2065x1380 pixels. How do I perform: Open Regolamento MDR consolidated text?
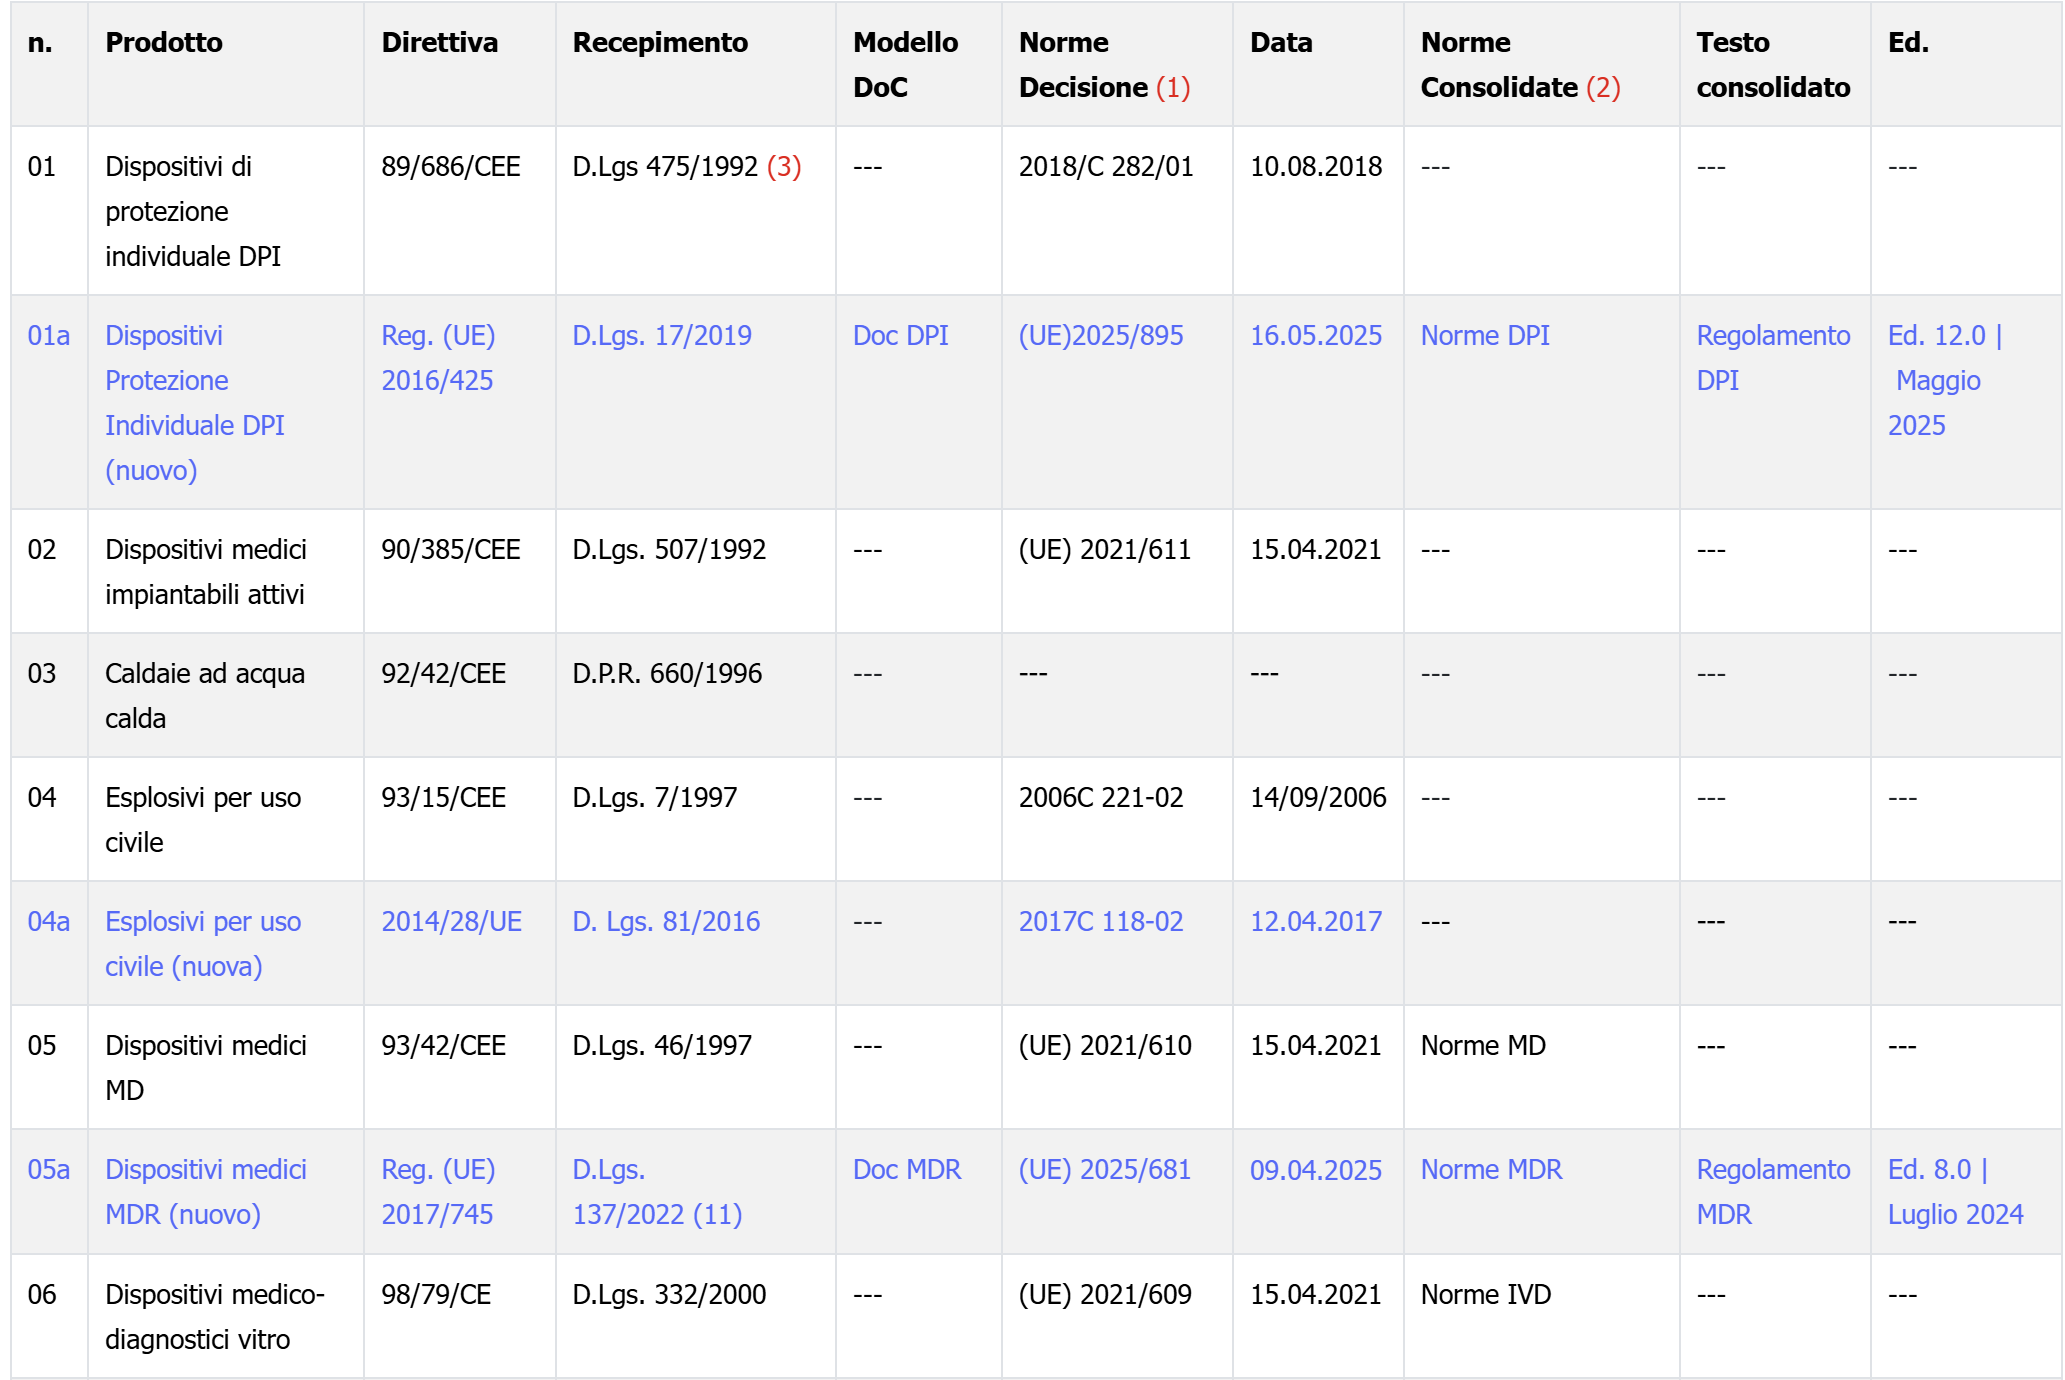pyautogui.click(x=1773, y=1192)
